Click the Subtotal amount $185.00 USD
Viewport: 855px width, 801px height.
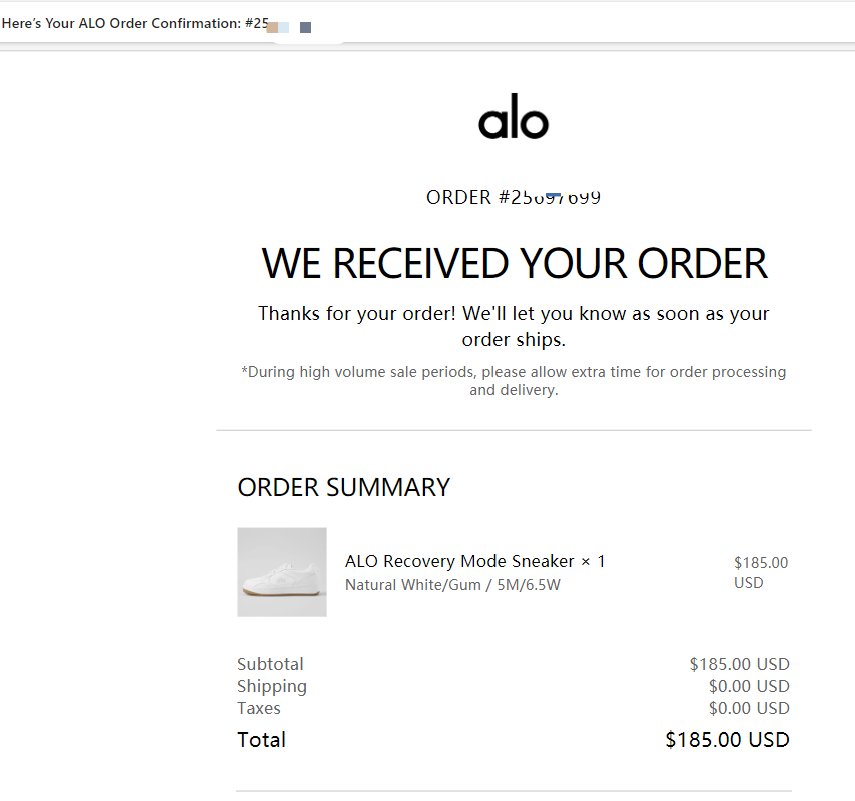(739, 664)
